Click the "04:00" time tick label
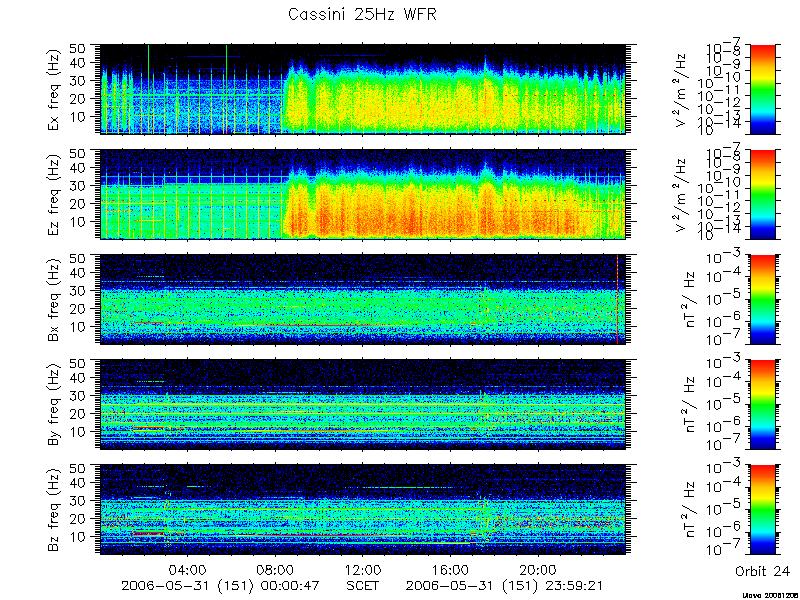The height and width of the screenshot is (600, 800). (x=188, y=569)
